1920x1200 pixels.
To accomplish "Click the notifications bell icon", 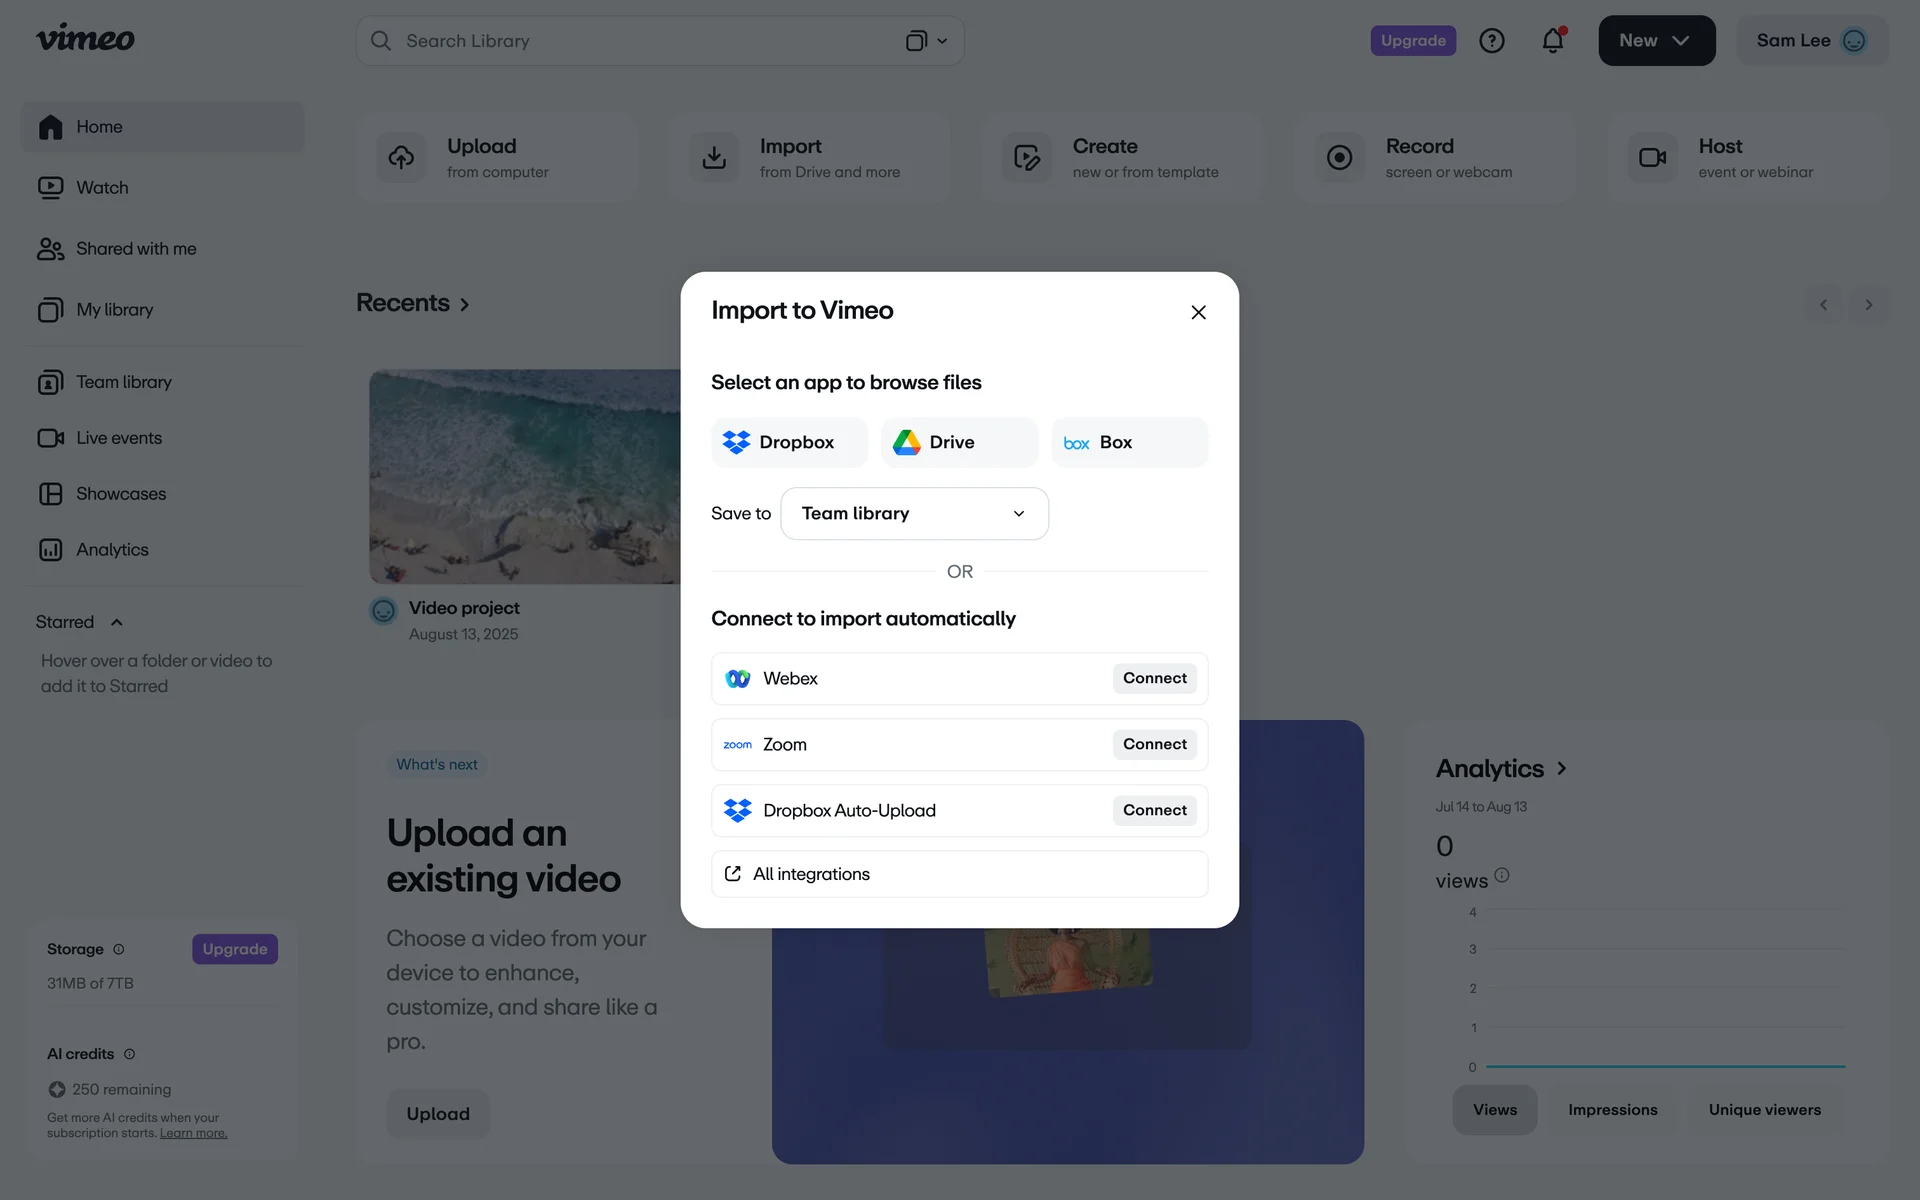I will point(1552,41).
